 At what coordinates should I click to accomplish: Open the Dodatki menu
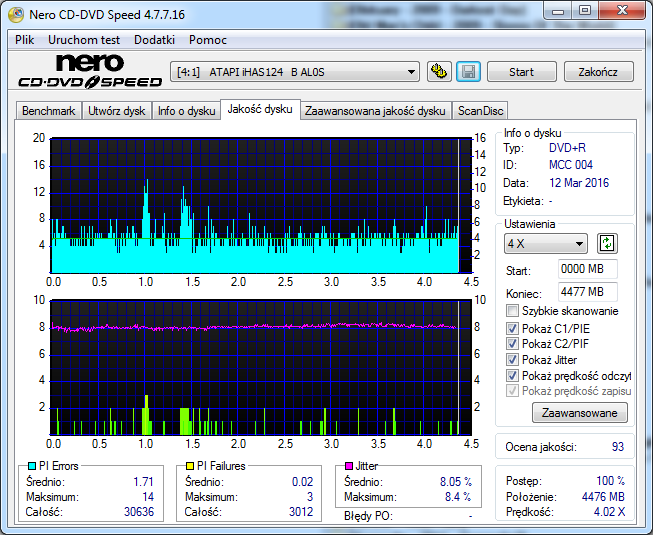point(155,40)
